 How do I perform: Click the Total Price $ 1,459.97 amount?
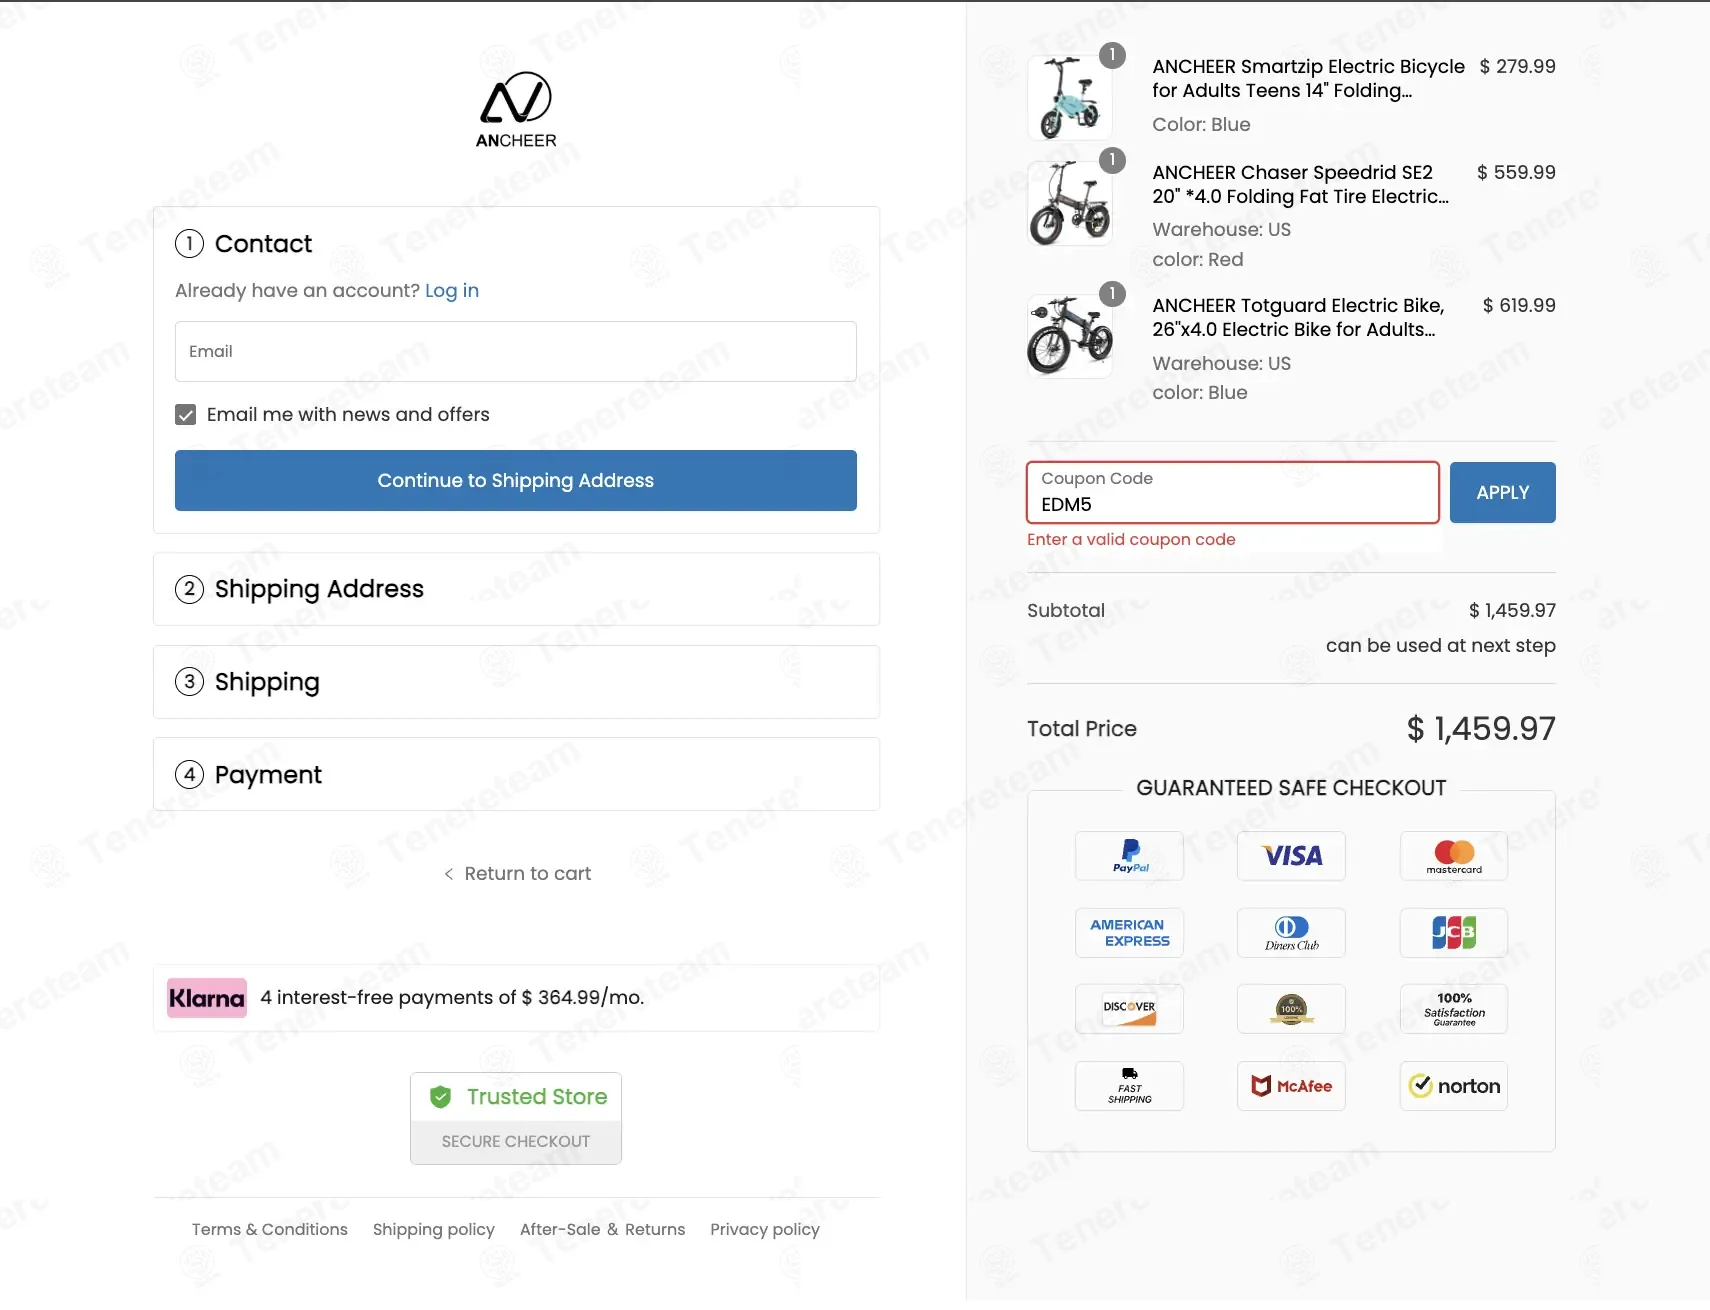[1481, 729]
